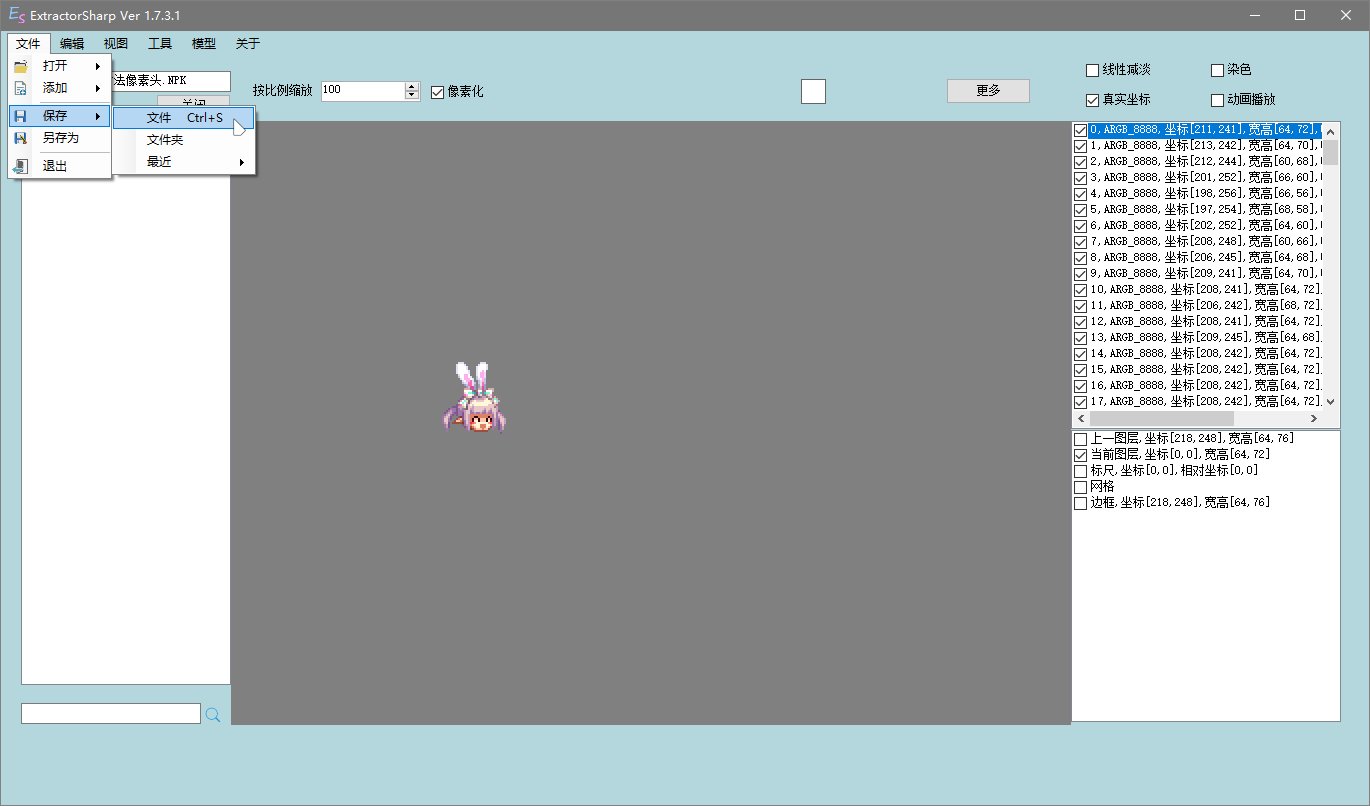Click the exit door icon beside 退出

click(20, 166)
